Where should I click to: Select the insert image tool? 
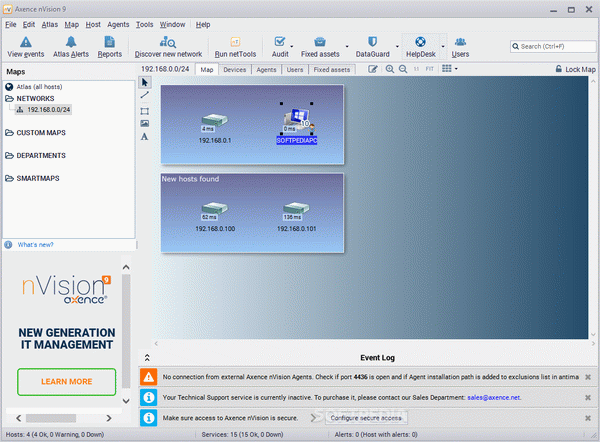(x=145, y=123)
